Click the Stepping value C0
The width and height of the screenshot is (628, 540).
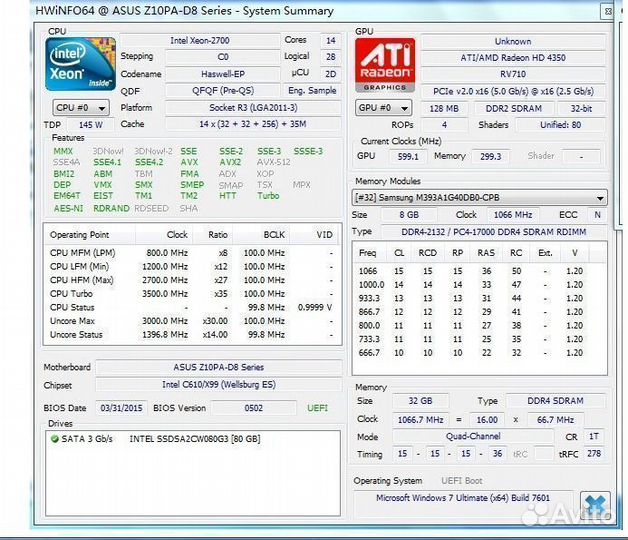point(223,57)
